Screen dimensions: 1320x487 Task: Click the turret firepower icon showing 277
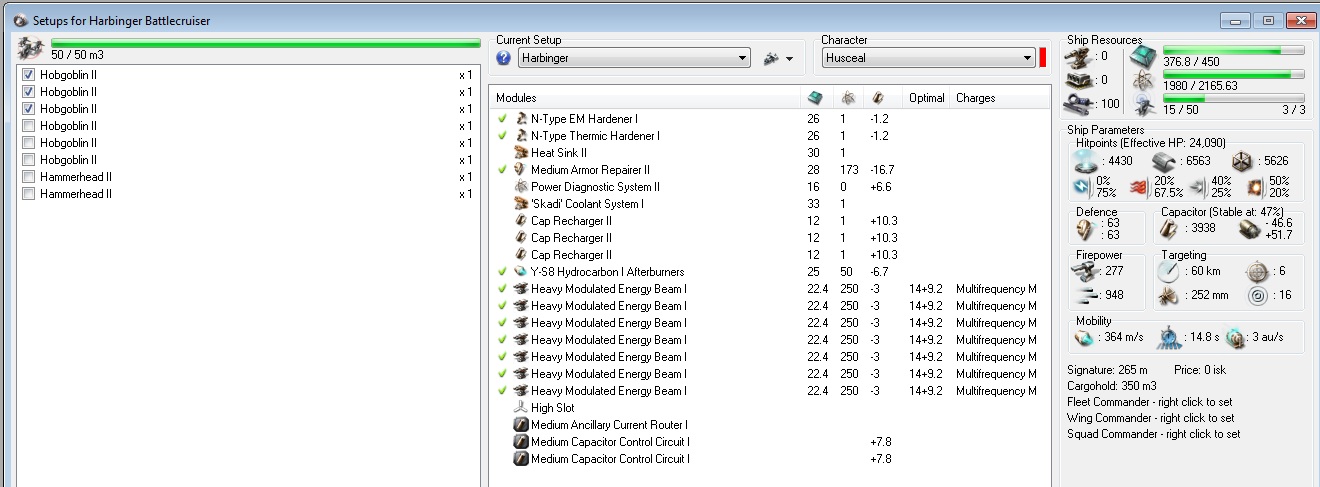pyautogui.click(x=1084, y=271)
